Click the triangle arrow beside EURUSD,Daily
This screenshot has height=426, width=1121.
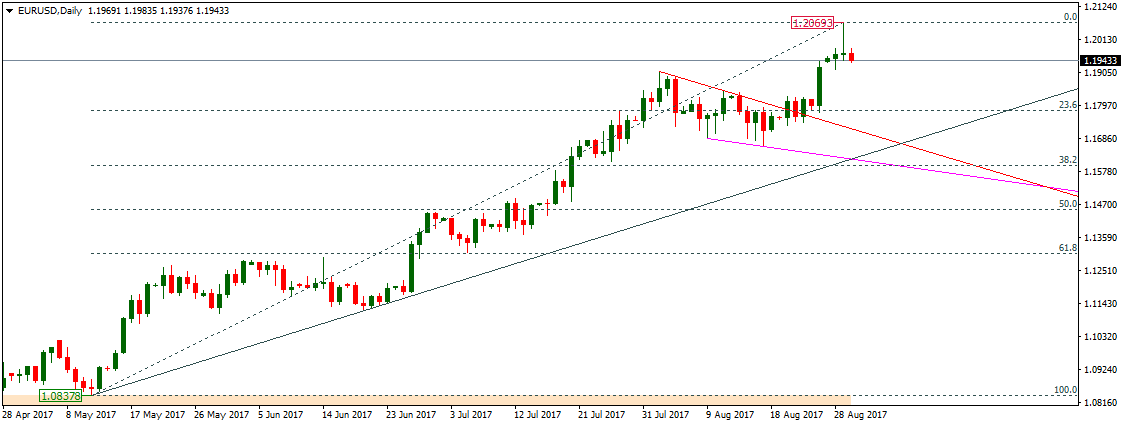pyautogui.click(x=7, y=8)
